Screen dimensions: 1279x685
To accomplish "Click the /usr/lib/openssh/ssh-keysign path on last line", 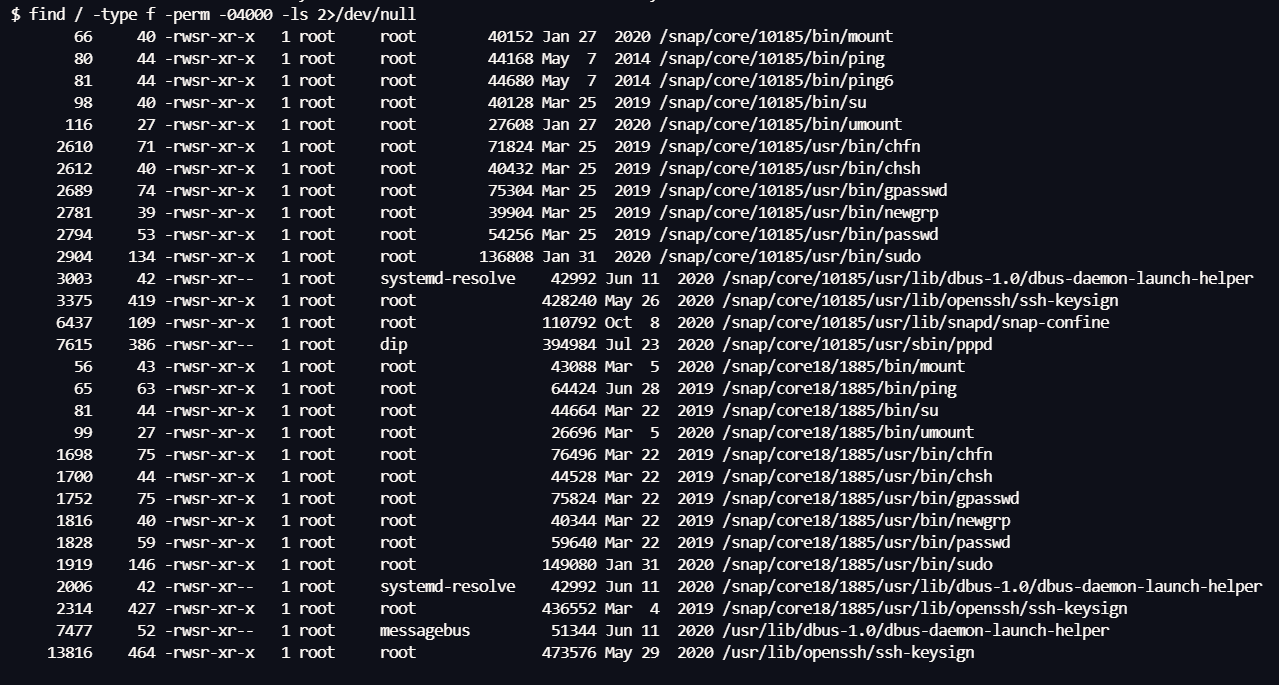I will click(x=847, y=653).
